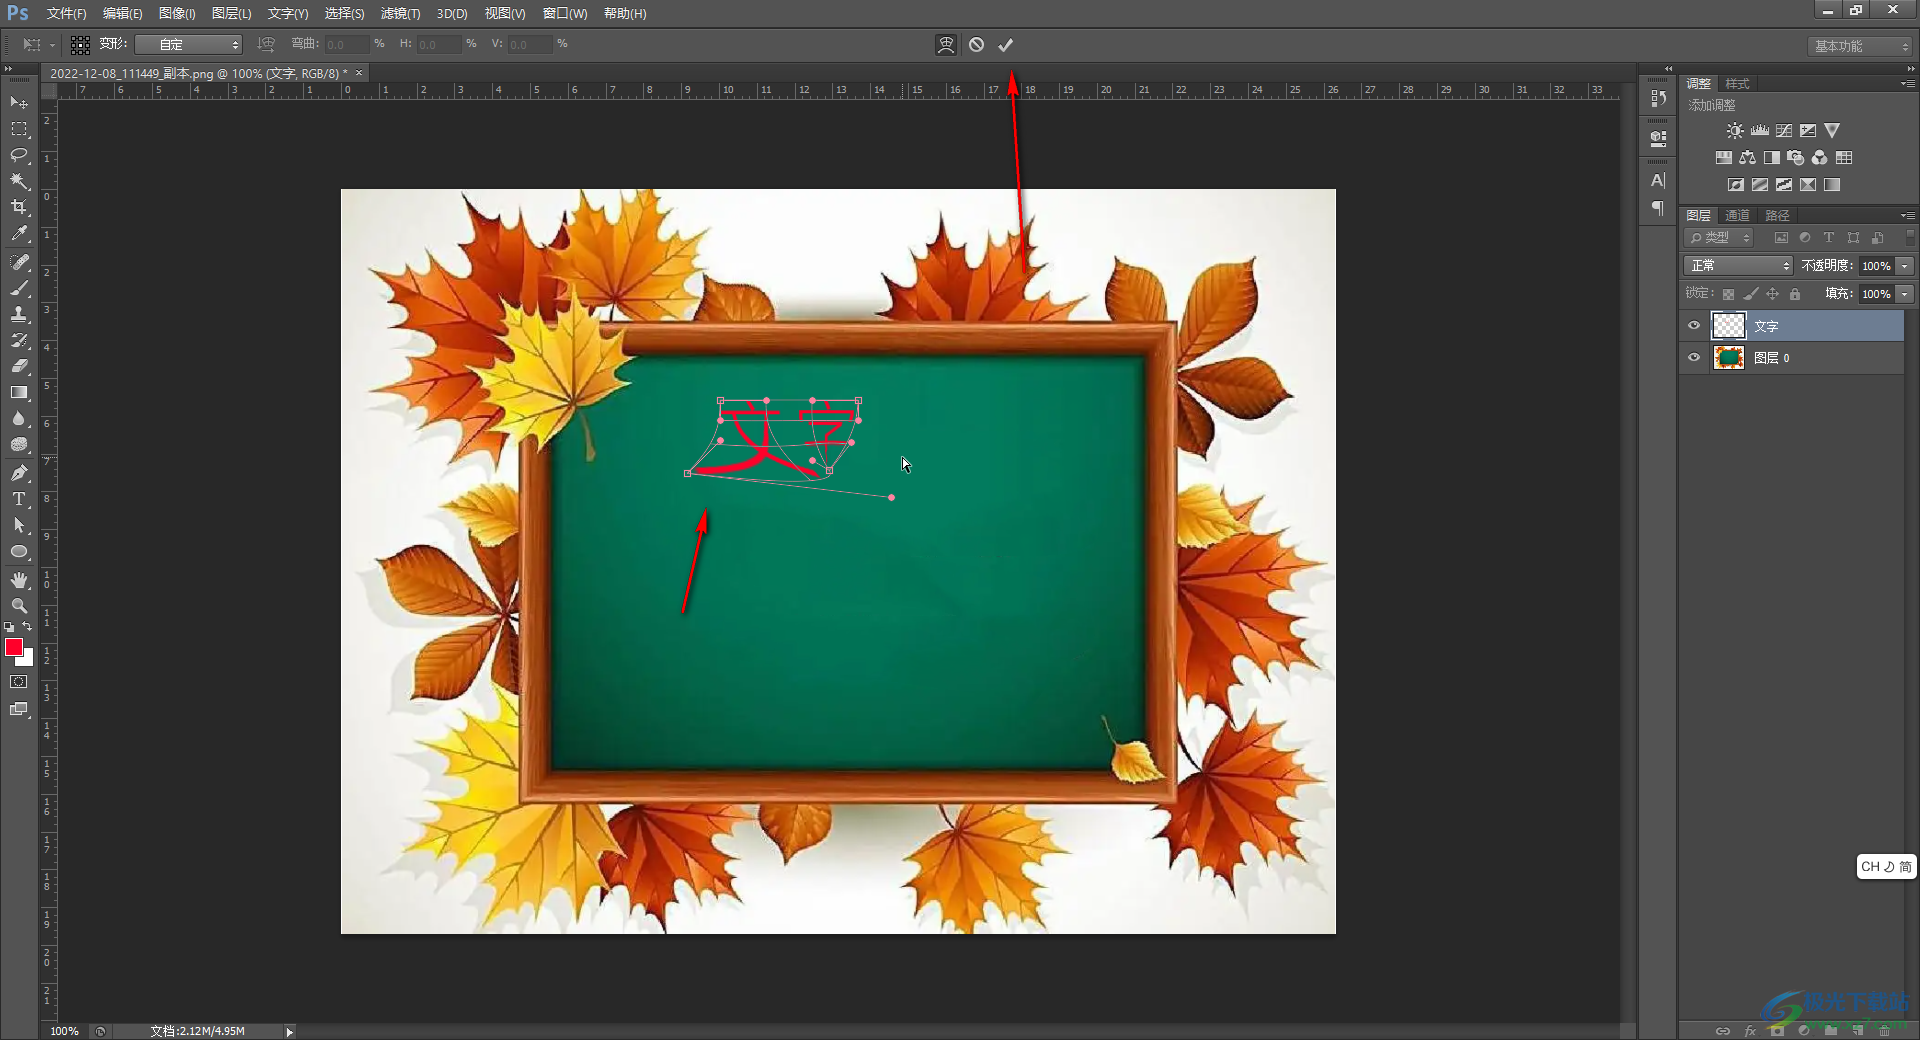
Task: Open the 窗口(W) menu
Action: click(x=565, y=13)
